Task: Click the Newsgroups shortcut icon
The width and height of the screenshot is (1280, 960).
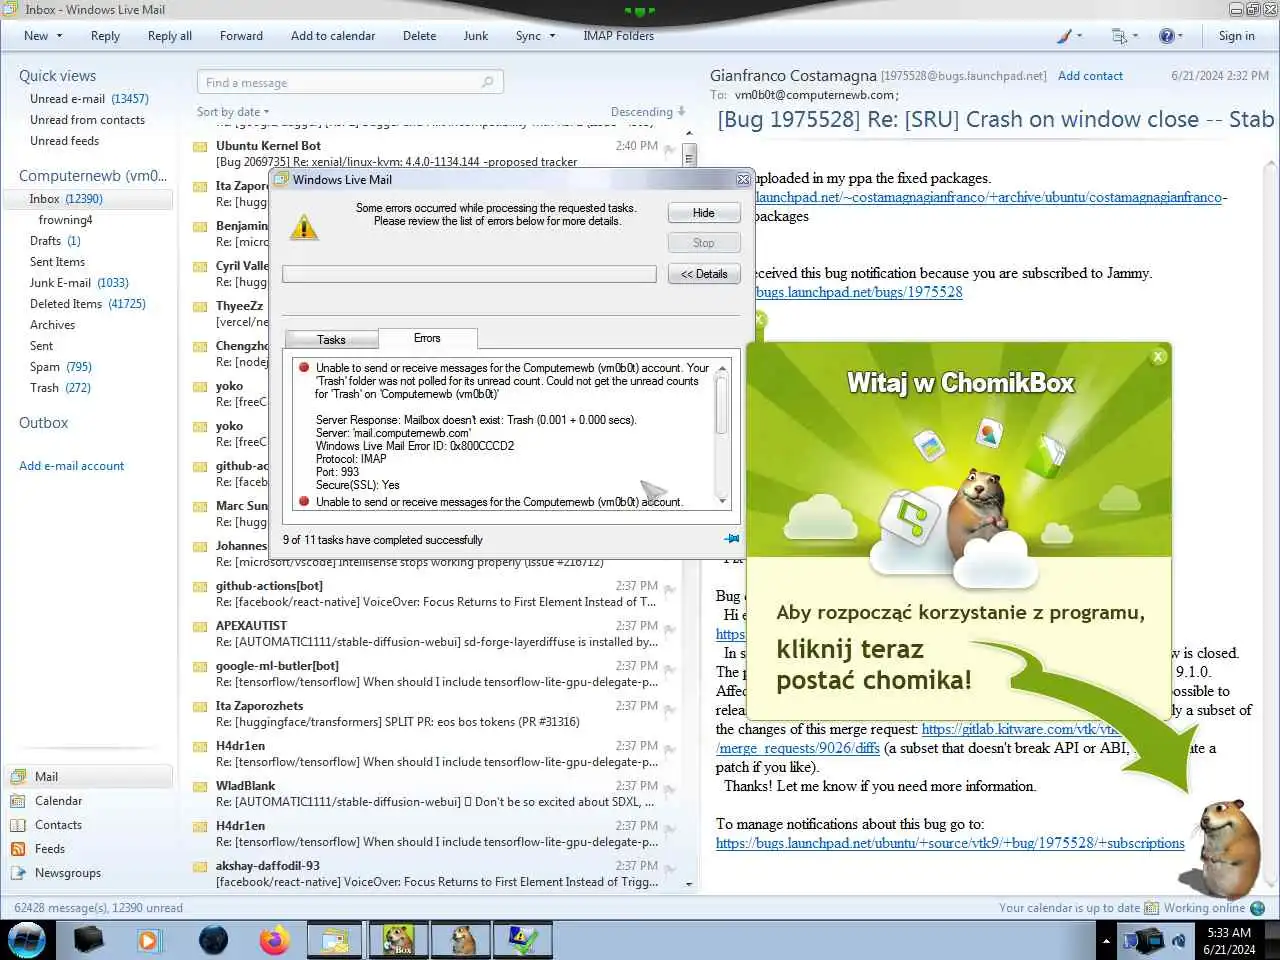Action: pos(18,873)
